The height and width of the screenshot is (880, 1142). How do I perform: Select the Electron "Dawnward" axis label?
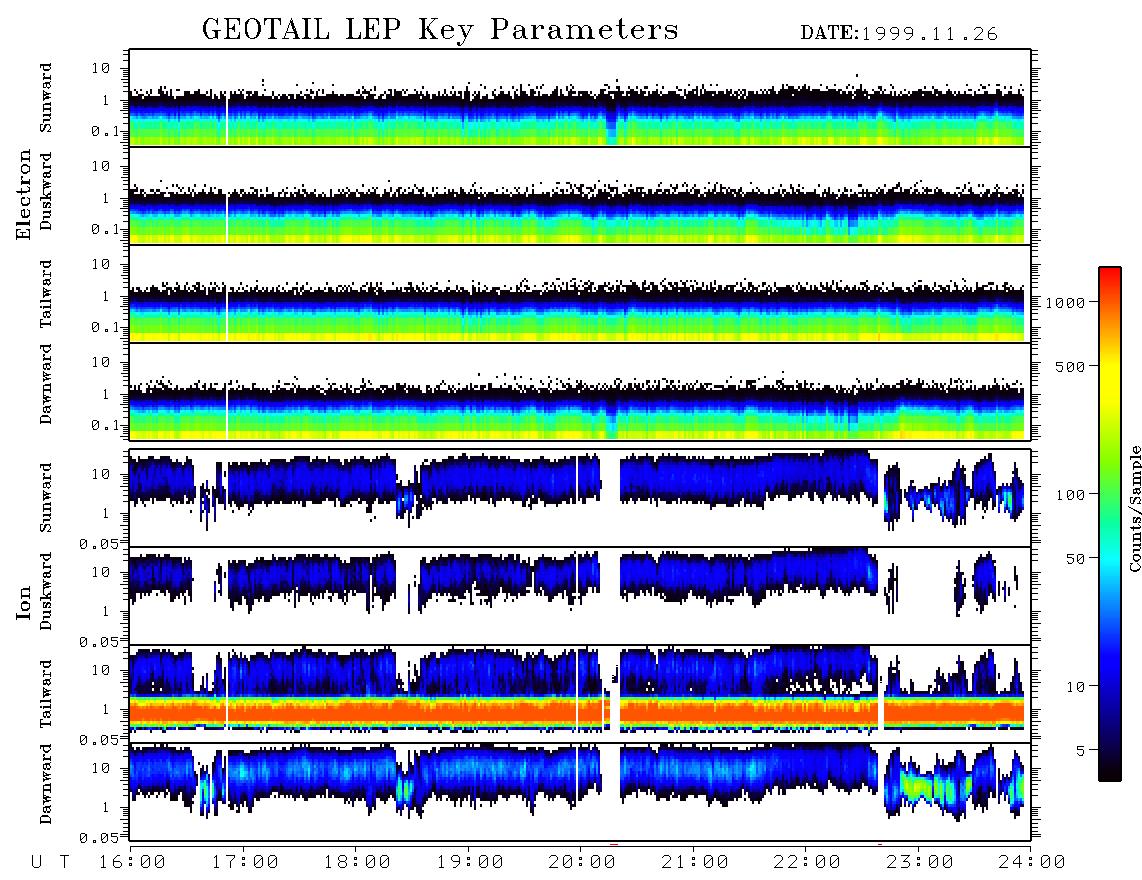pos(46,384)
